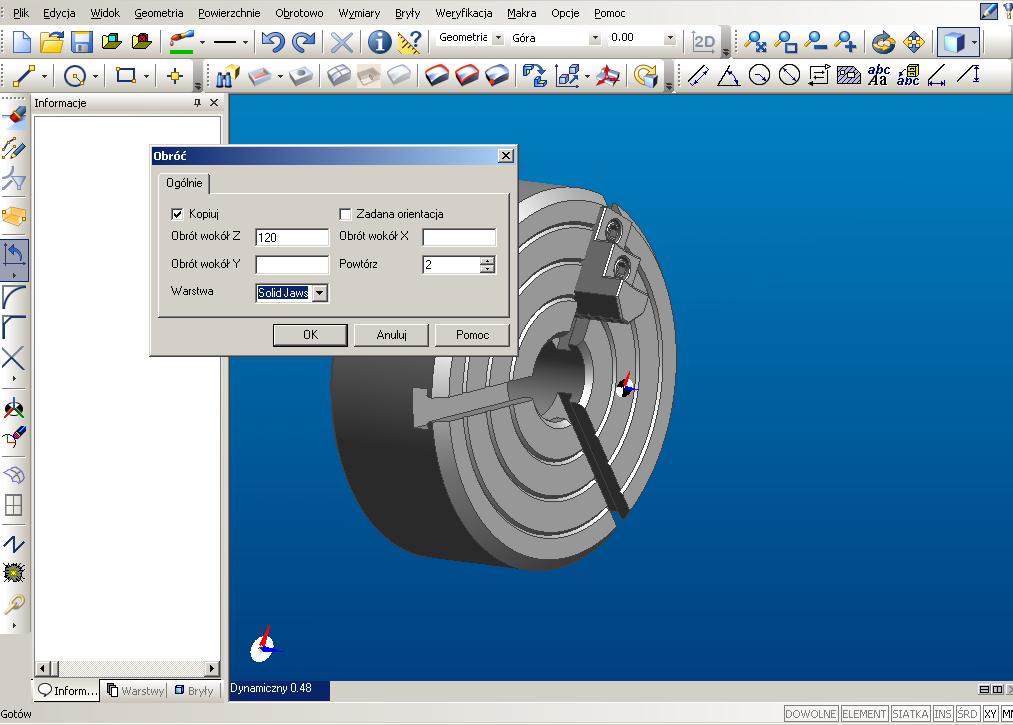1013x725 pixels.
Task: Toggle ŚRD snap in status bar
Action: [x=967, y=714]
